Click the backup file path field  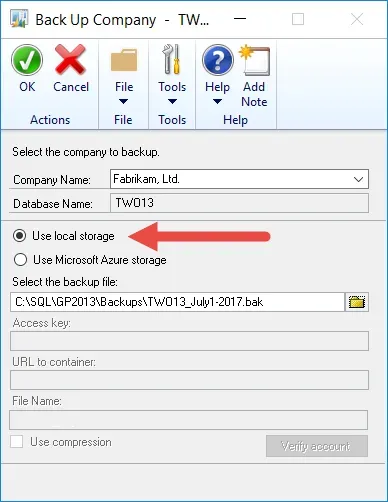177,302
